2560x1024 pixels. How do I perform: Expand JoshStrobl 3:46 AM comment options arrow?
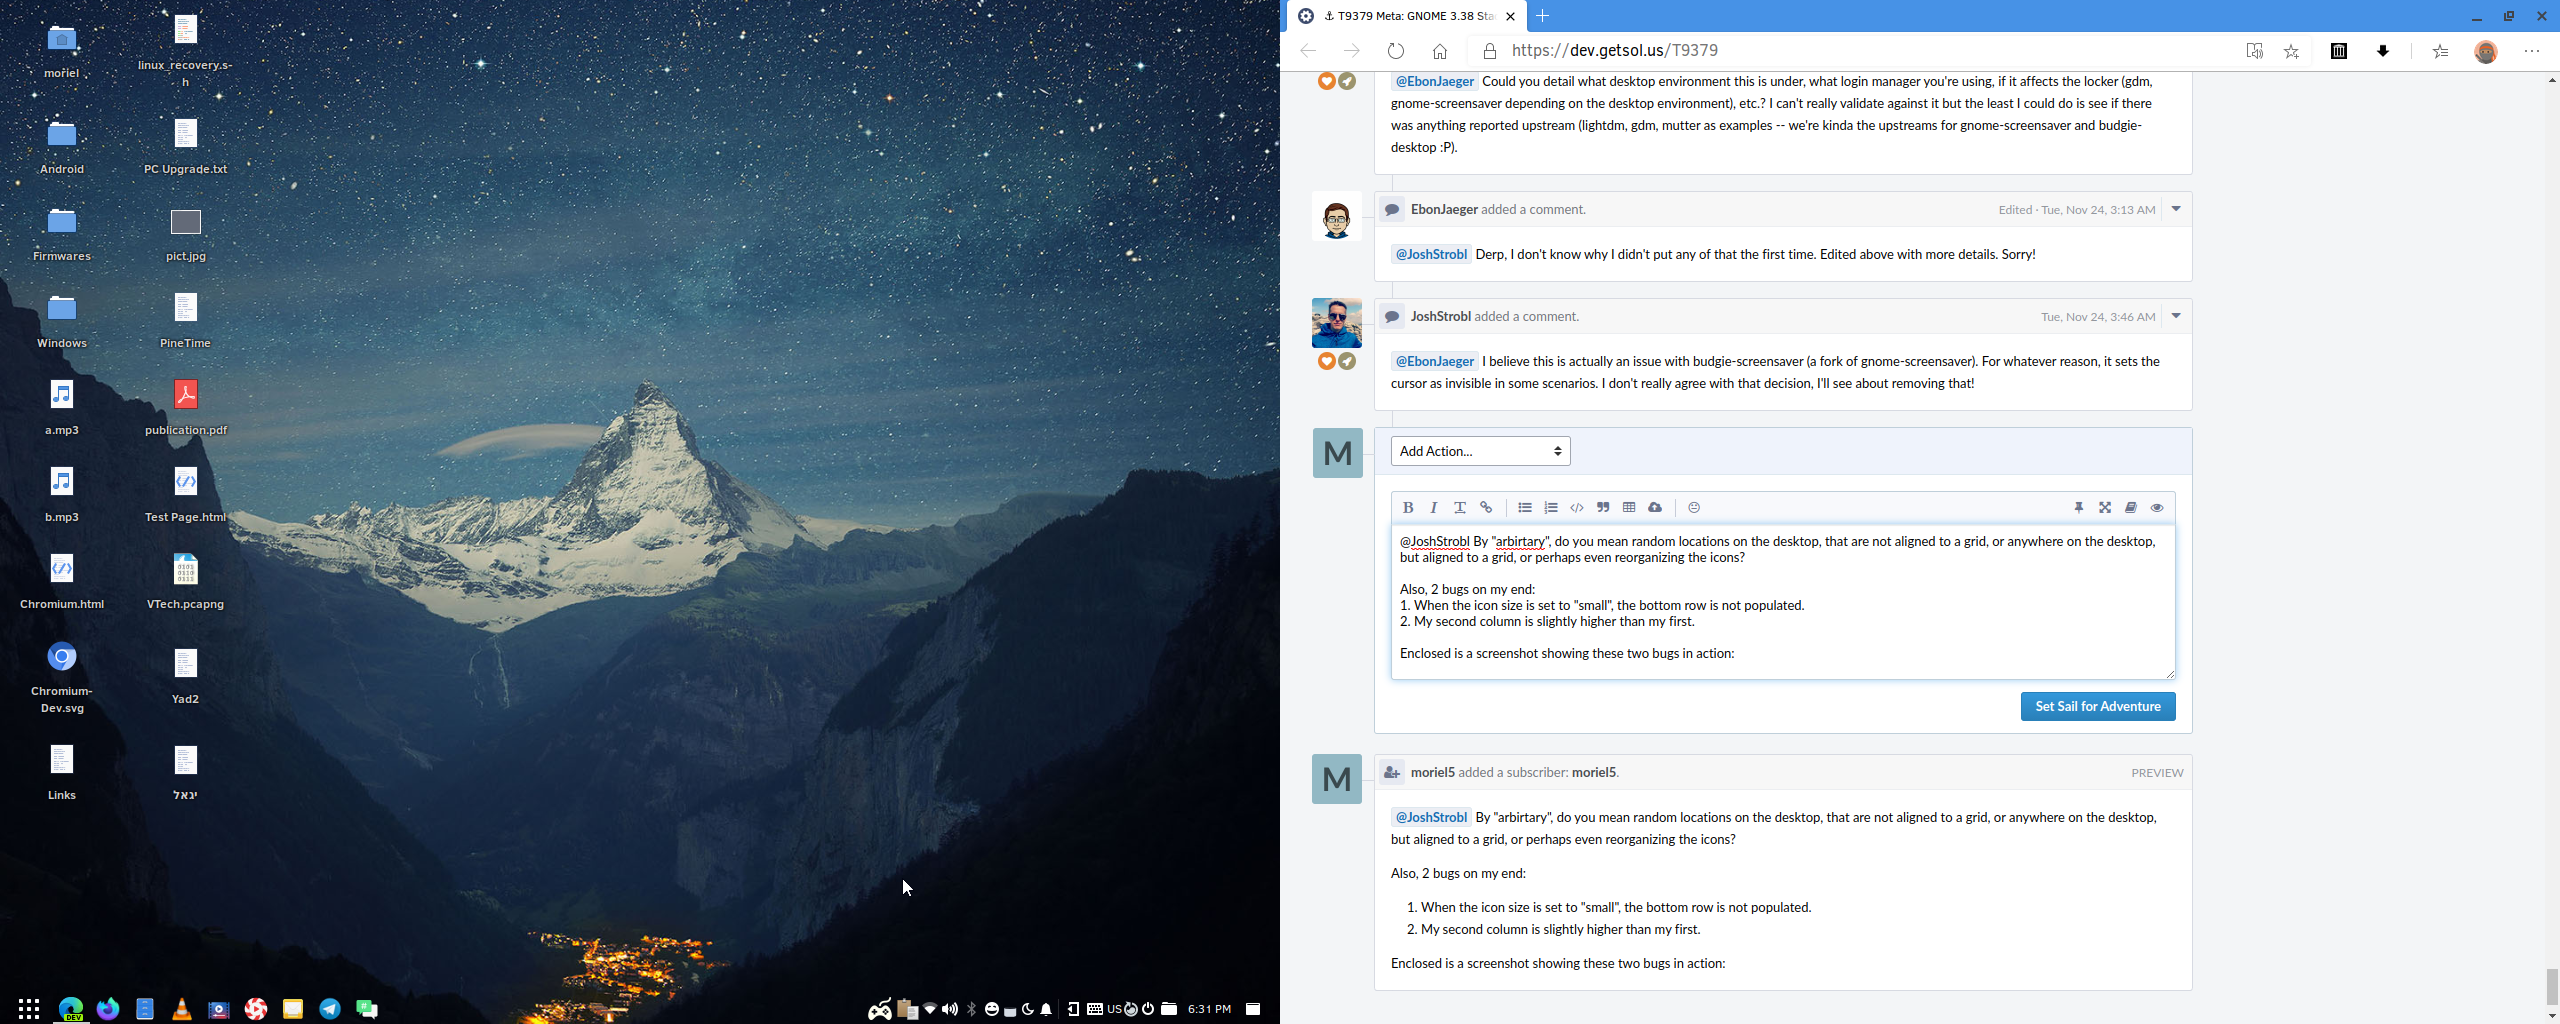(x=2176, y=316)
